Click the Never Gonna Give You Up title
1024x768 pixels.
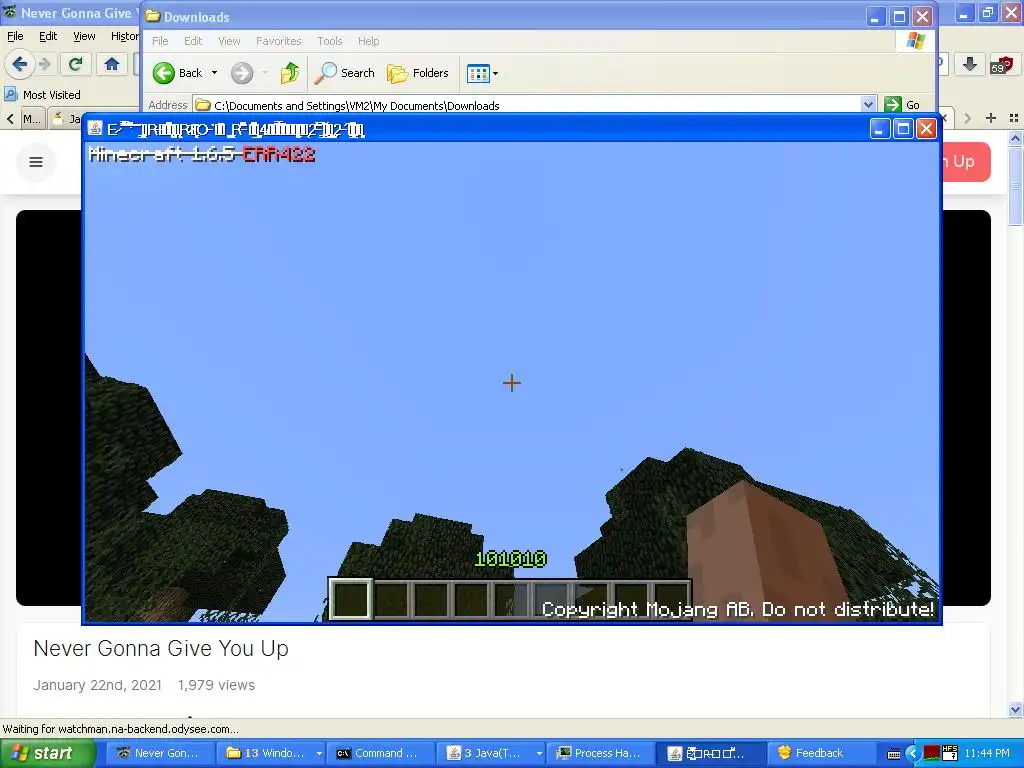tap(161, 648)
